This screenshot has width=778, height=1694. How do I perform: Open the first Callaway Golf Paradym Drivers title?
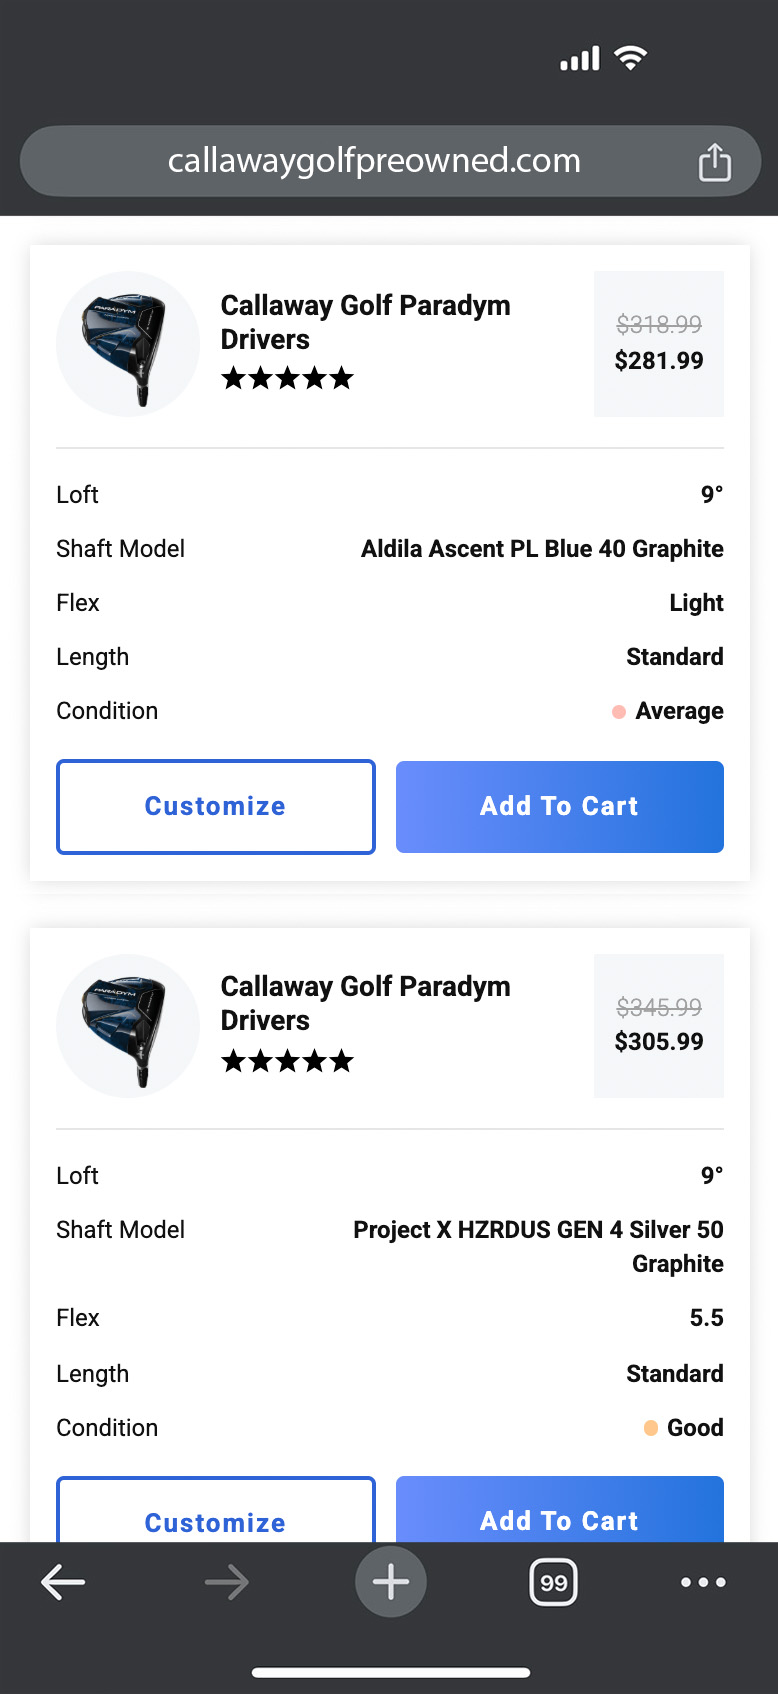click(x=365, y=322)
